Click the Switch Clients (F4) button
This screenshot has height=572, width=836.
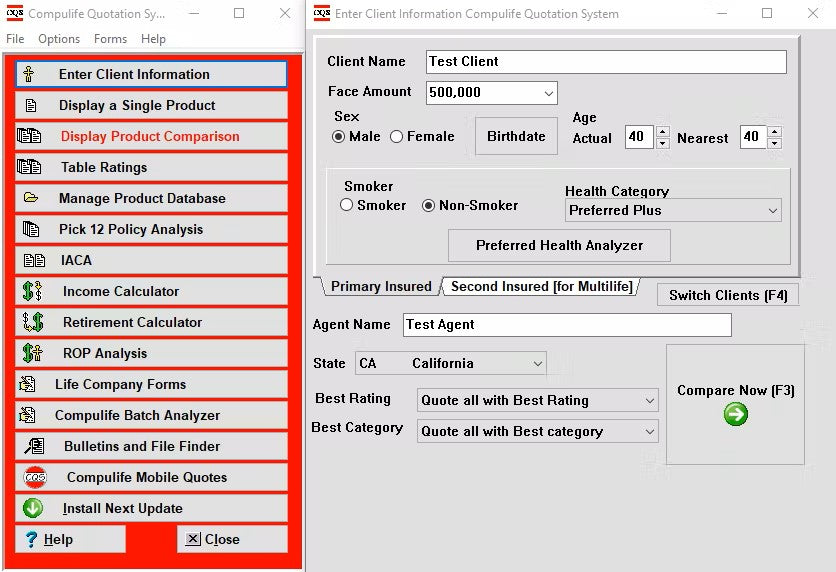[x=727, y=295]
